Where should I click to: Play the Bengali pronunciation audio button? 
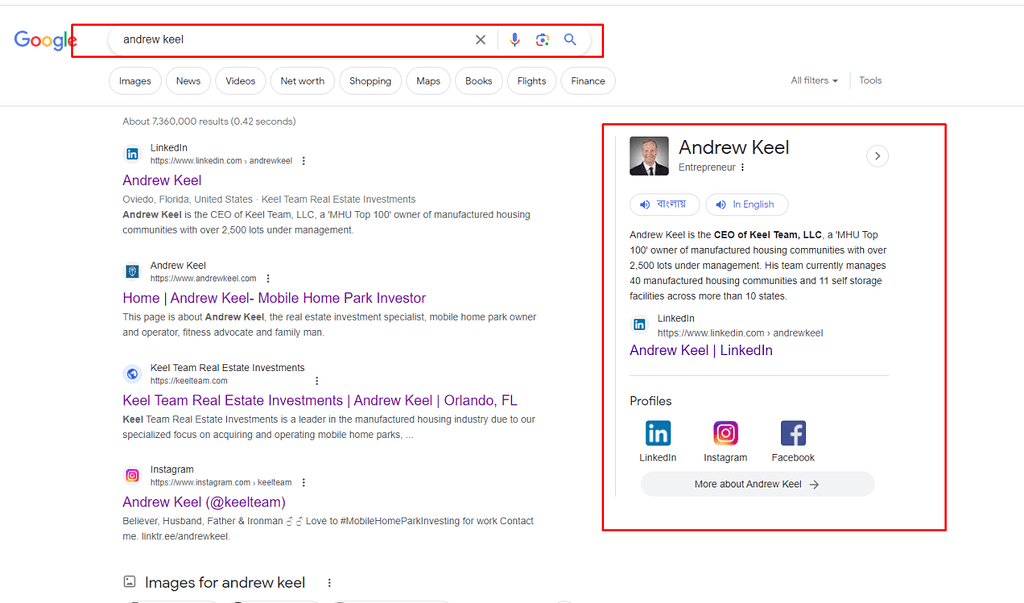point(664,204)
